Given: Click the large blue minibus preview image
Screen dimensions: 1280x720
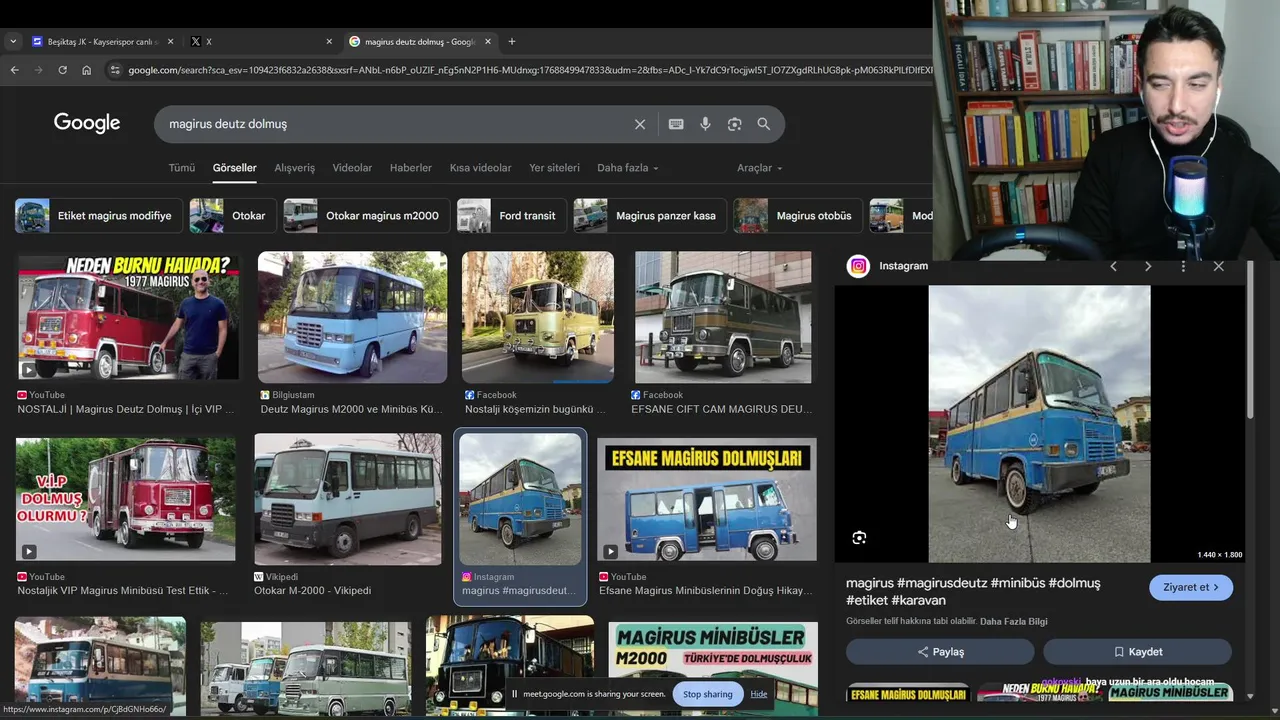Looking at the screenshot, I should tap(1039, 424).
